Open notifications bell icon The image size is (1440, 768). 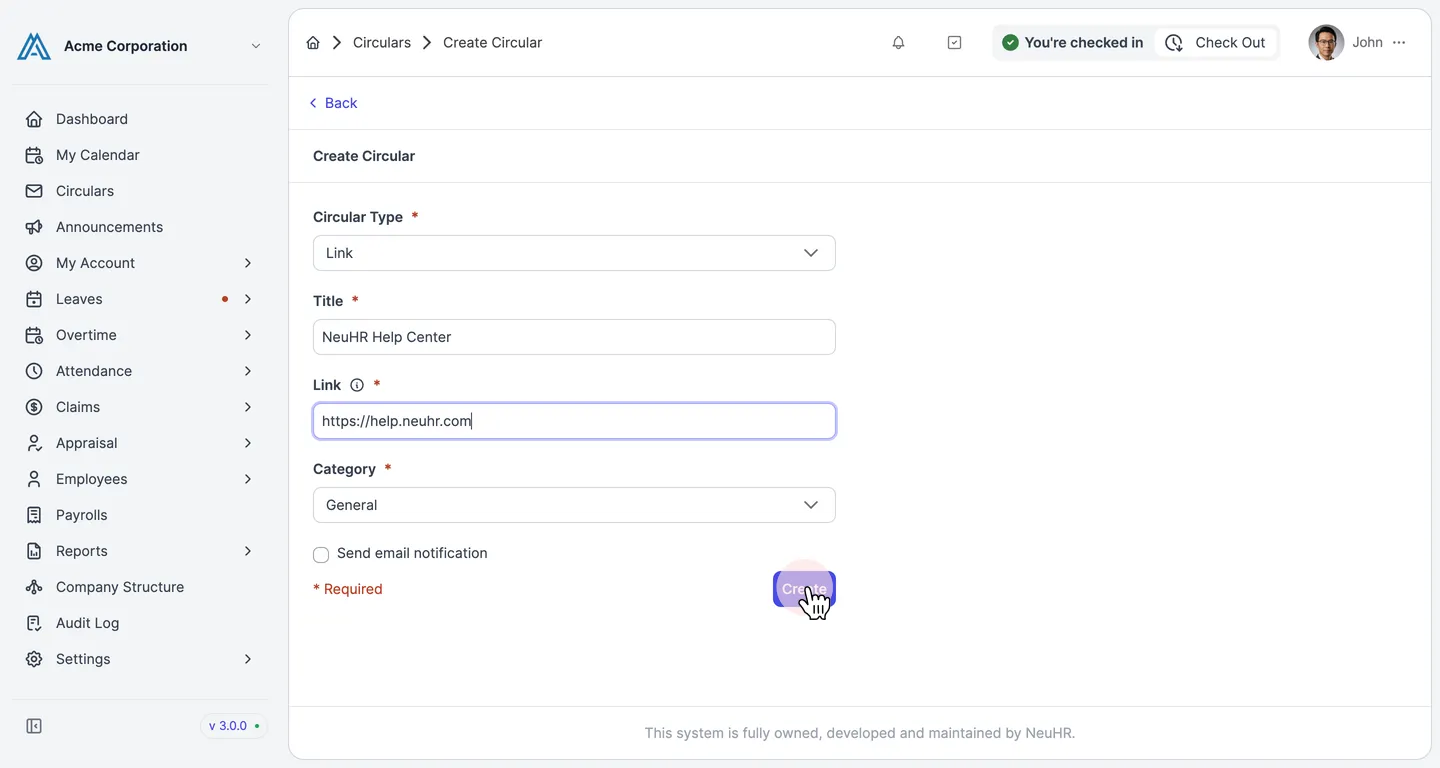[898, 43]
